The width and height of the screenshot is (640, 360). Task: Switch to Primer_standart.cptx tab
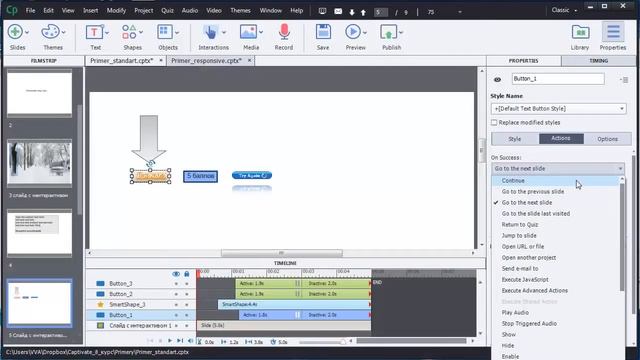[122, 60]
